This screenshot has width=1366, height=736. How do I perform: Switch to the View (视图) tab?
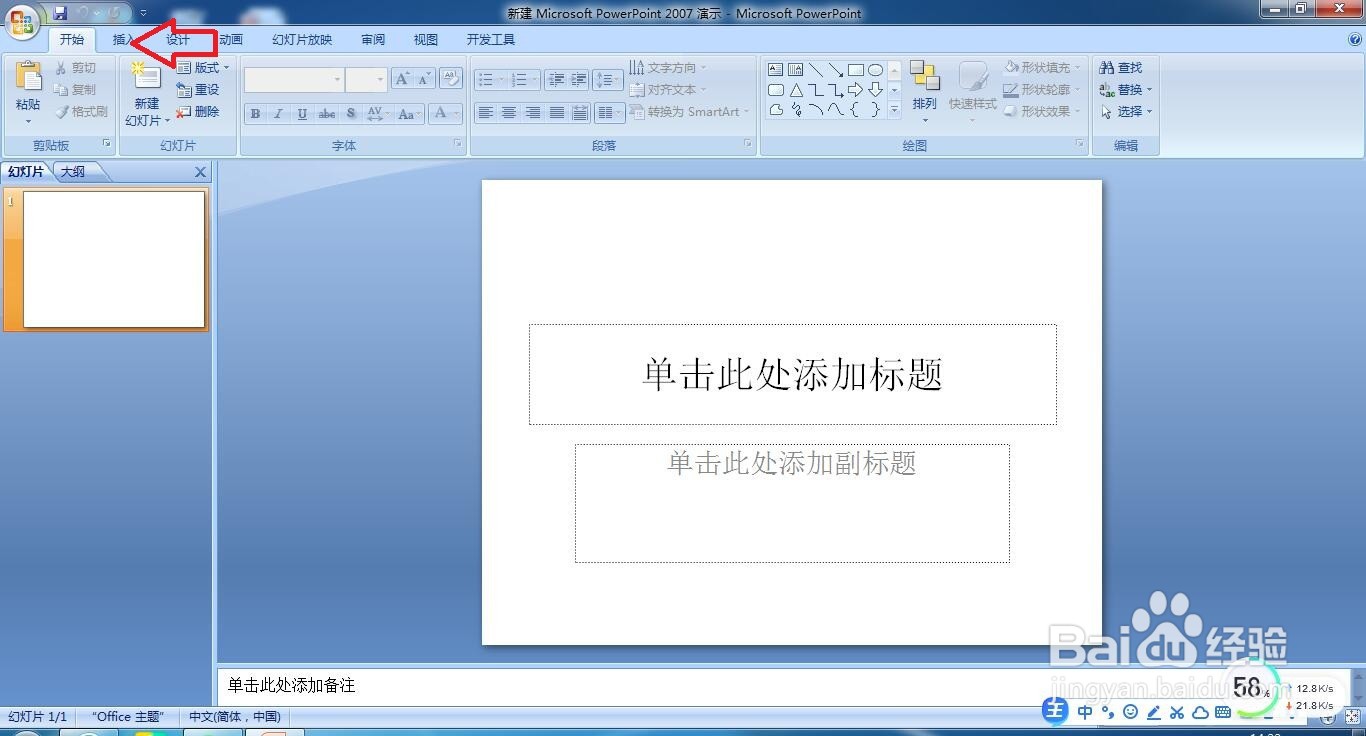tap(426, 40)
